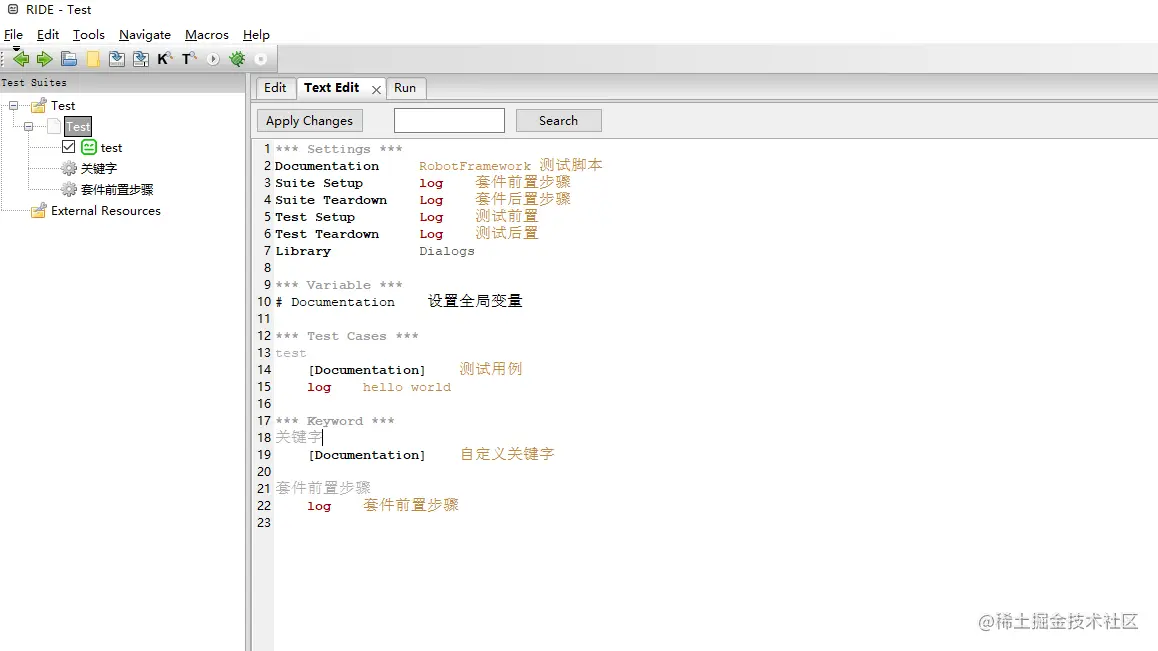Click 'Suite Setup' on line 3
This screenshot has height=651, width=1158.
coord(319,183)
